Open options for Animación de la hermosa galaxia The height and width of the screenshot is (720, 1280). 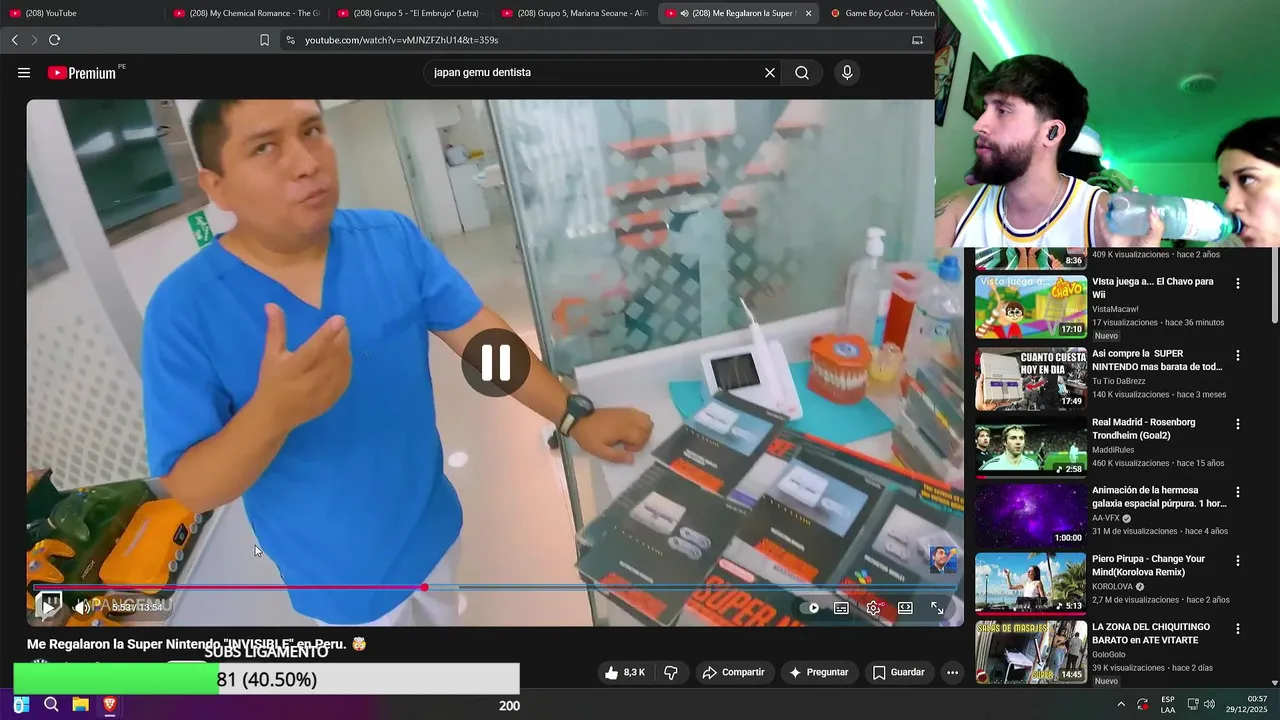pyautogui.click(x=1238, y=493)
